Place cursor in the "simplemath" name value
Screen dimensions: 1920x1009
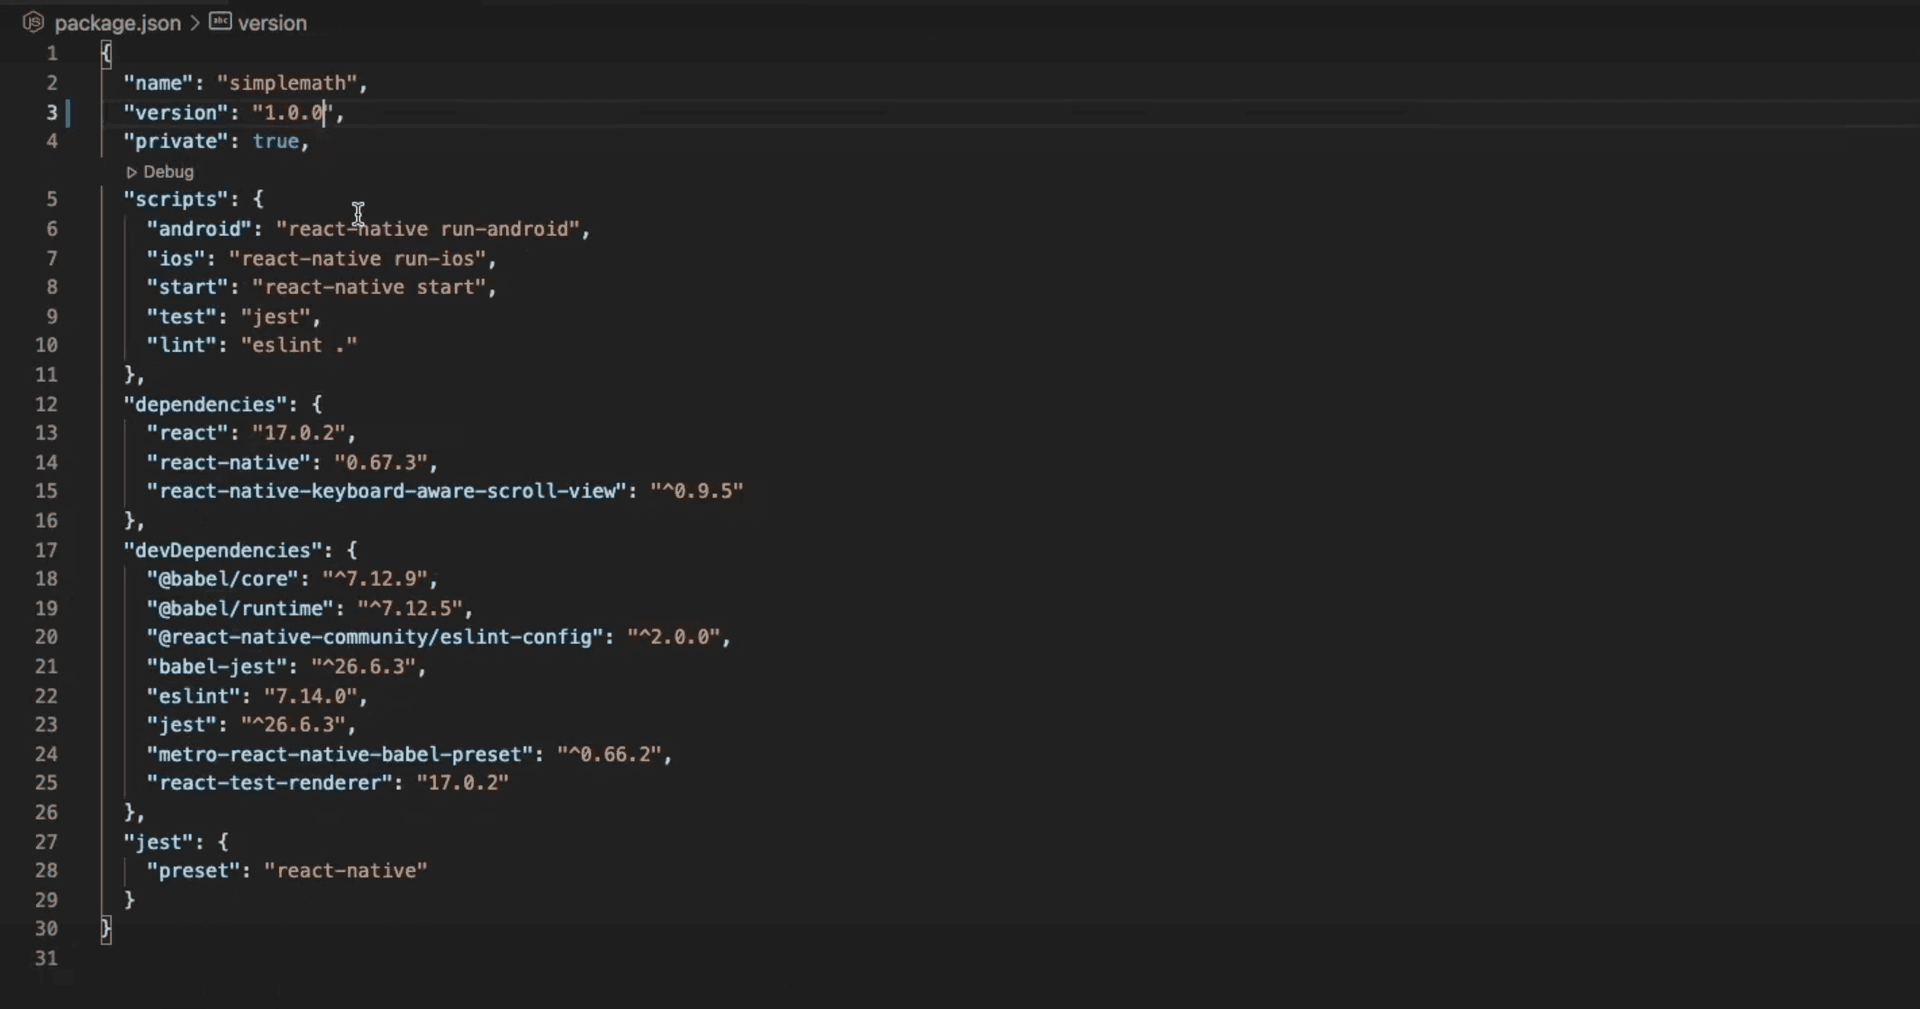287,83
